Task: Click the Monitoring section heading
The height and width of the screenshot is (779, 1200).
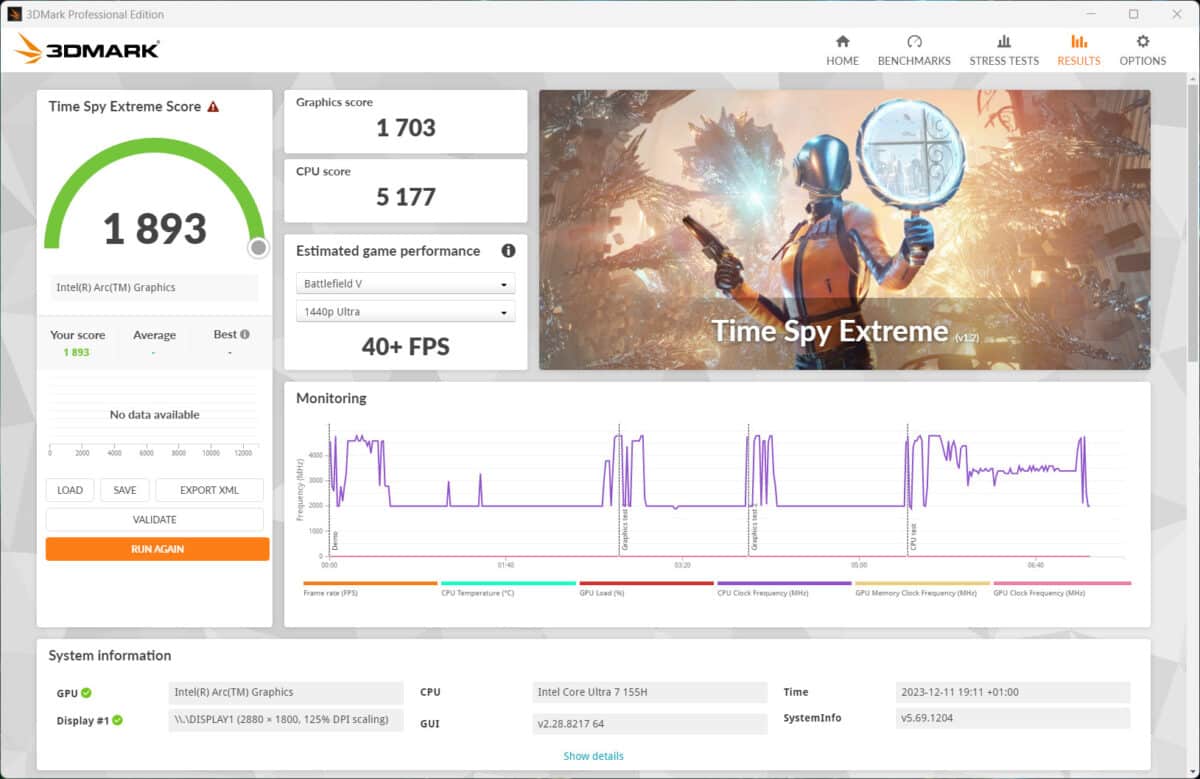Action: pyautogui.click(x=331, y=398)
